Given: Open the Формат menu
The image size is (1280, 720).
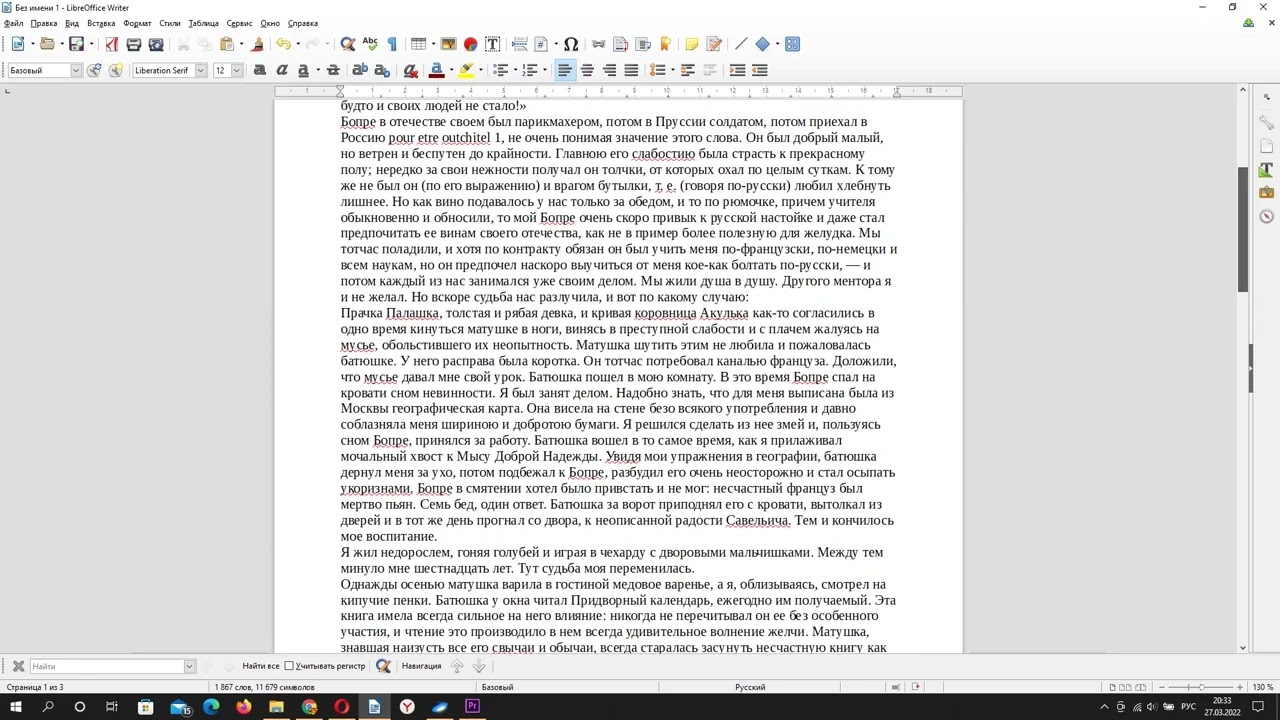Looking at the screenshot, I should coord(137,23).
